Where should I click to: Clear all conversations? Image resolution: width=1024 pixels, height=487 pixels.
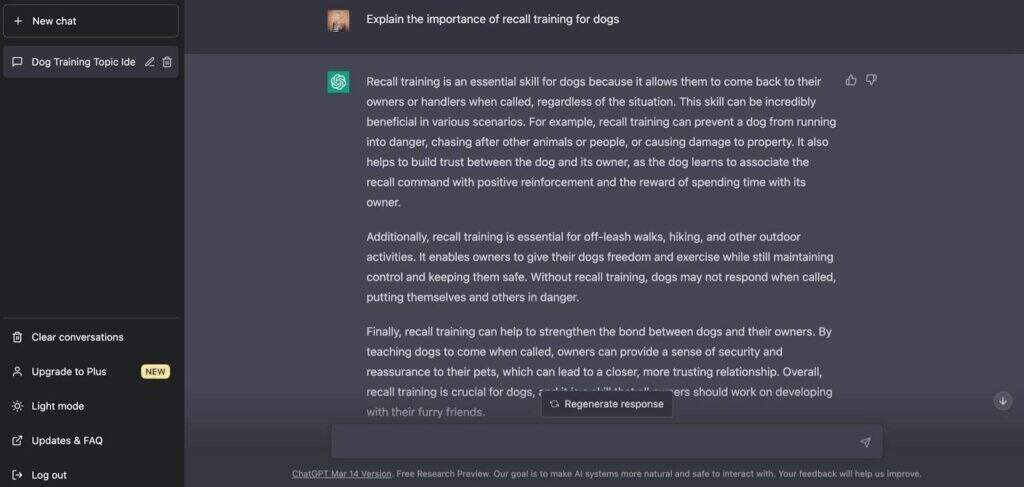[77, 337]
